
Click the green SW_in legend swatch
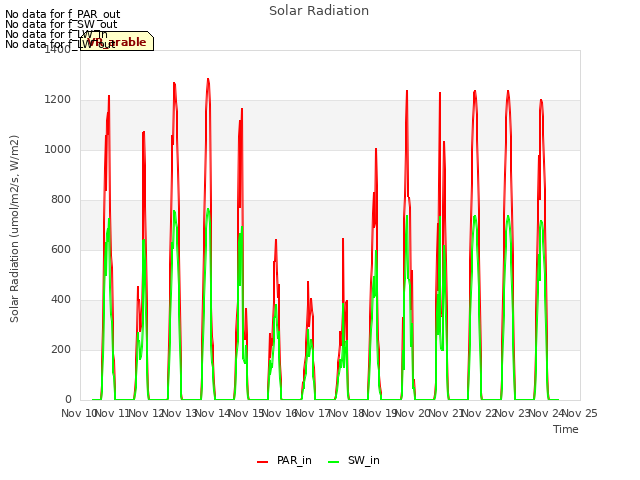[x=333, y=462]
